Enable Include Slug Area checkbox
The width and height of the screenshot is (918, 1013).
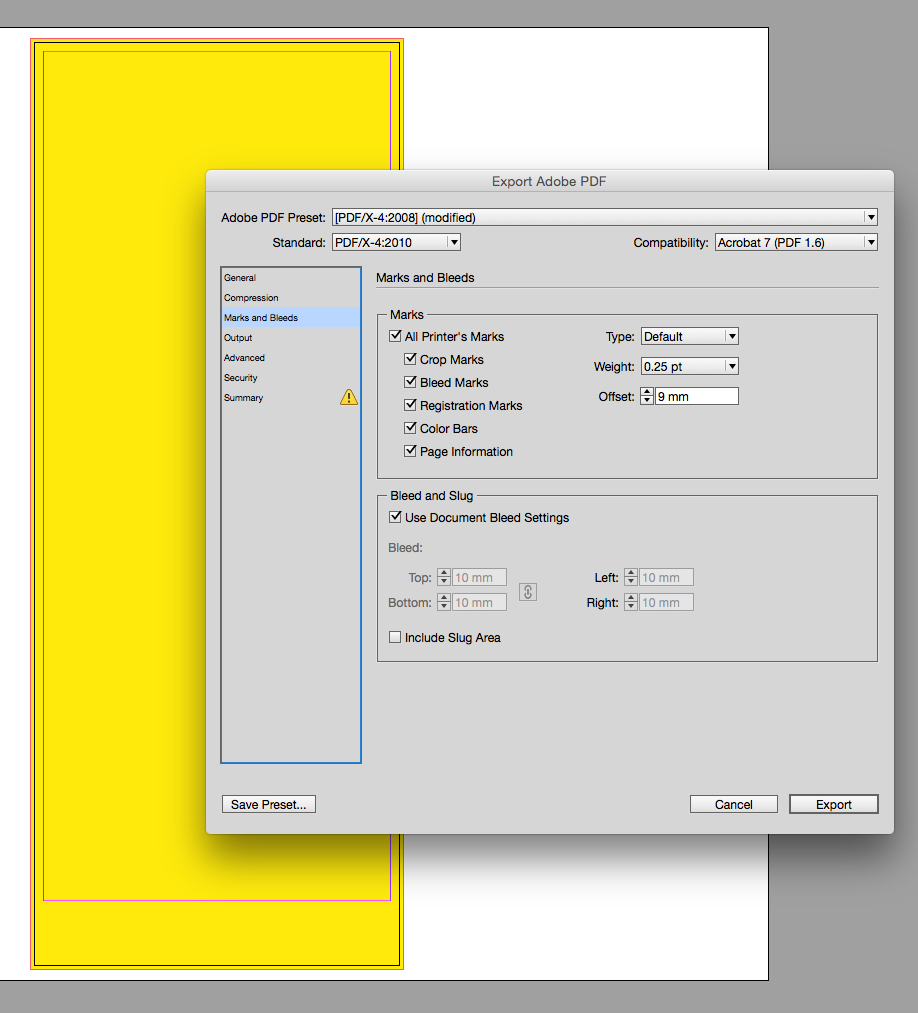(x=395, y=637)
